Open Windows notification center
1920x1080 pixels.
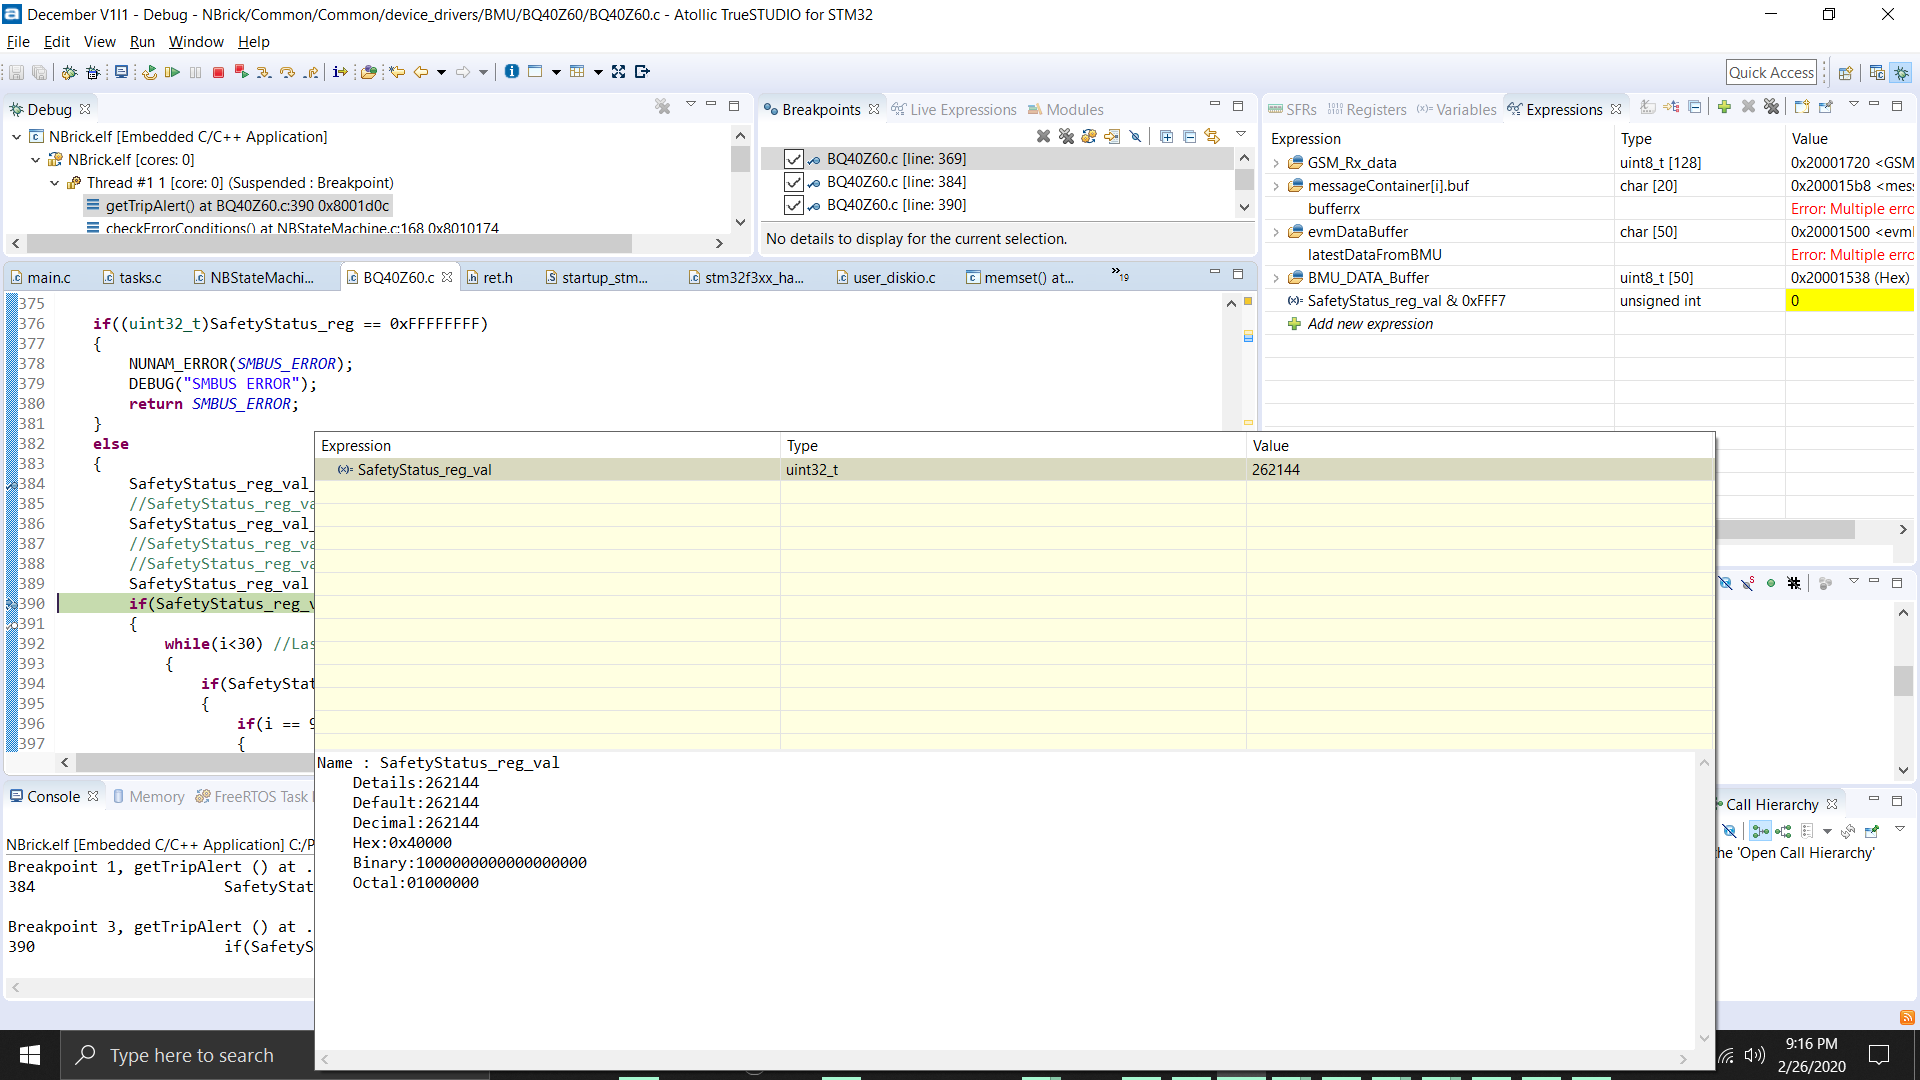(x=1879, y=1055)
